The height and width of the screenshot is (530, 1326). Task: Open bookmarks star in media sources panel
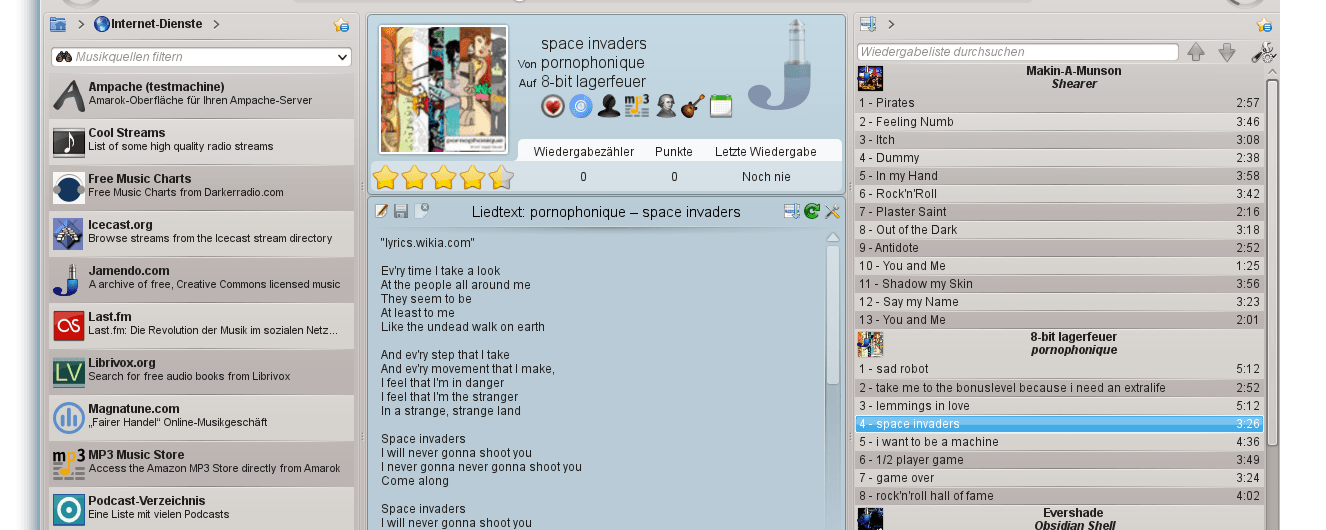(342, 25)
